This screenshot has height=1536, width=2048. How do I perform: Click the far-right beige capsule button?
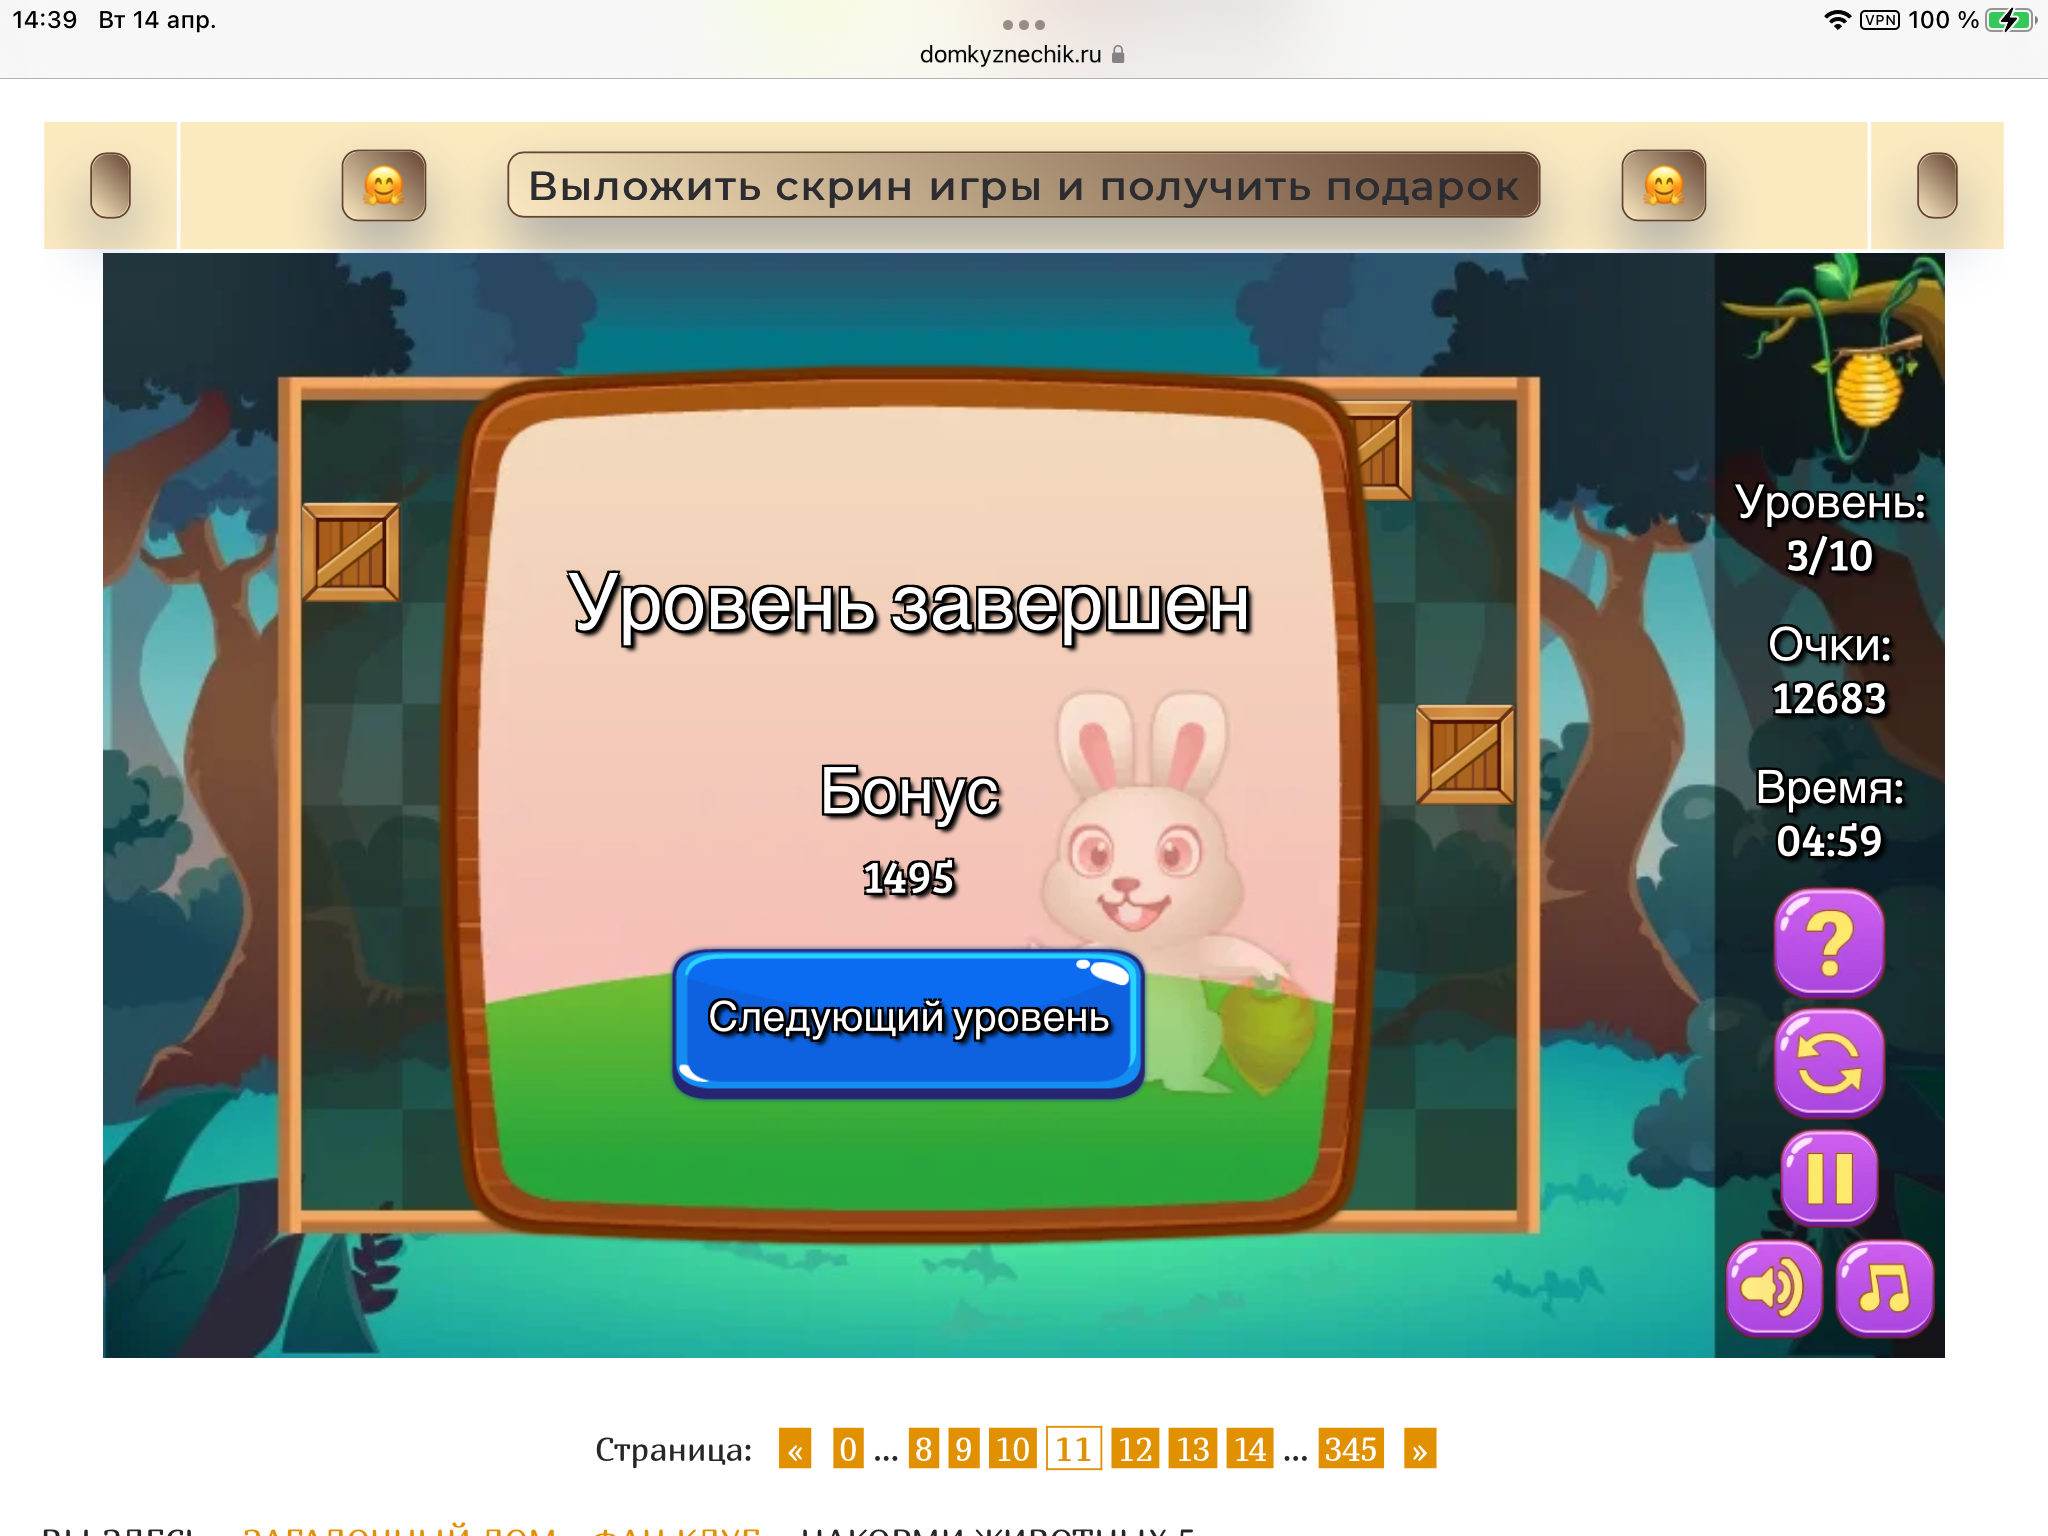(1936, 186)
